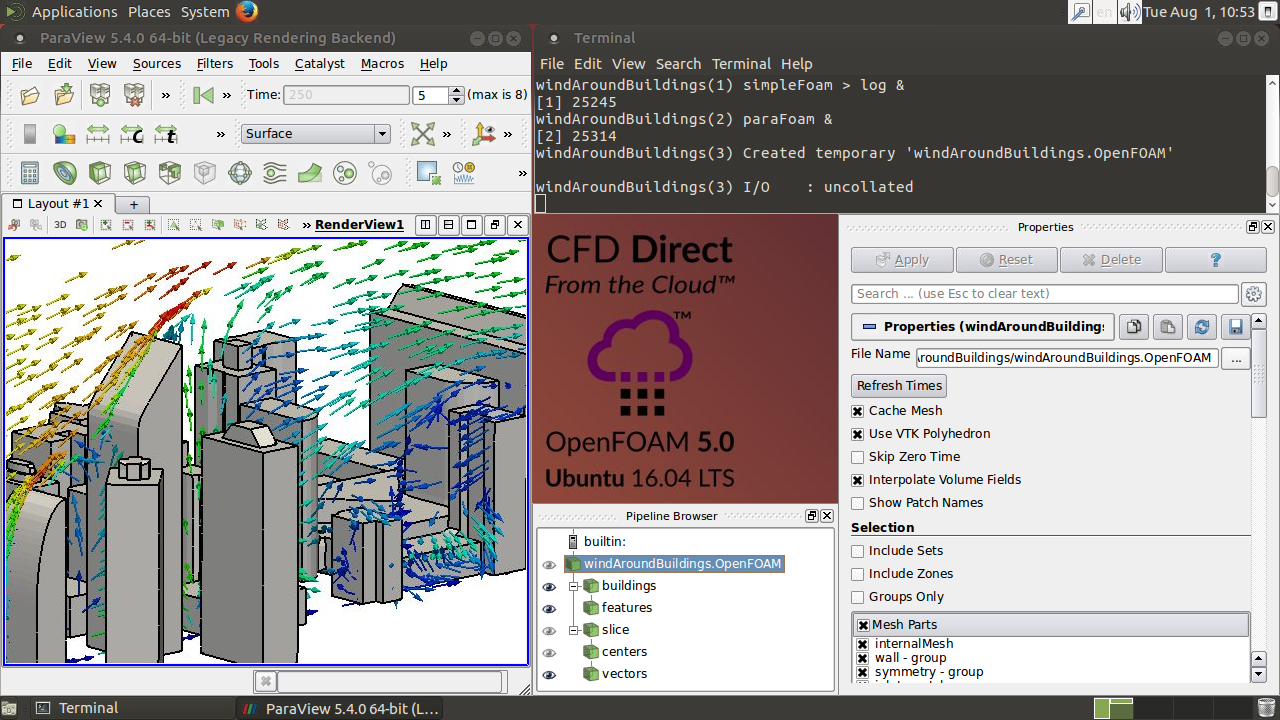The height and width of the screenshot is (720, 1280).
Task: Open the Macros menu
Action: 383,63
